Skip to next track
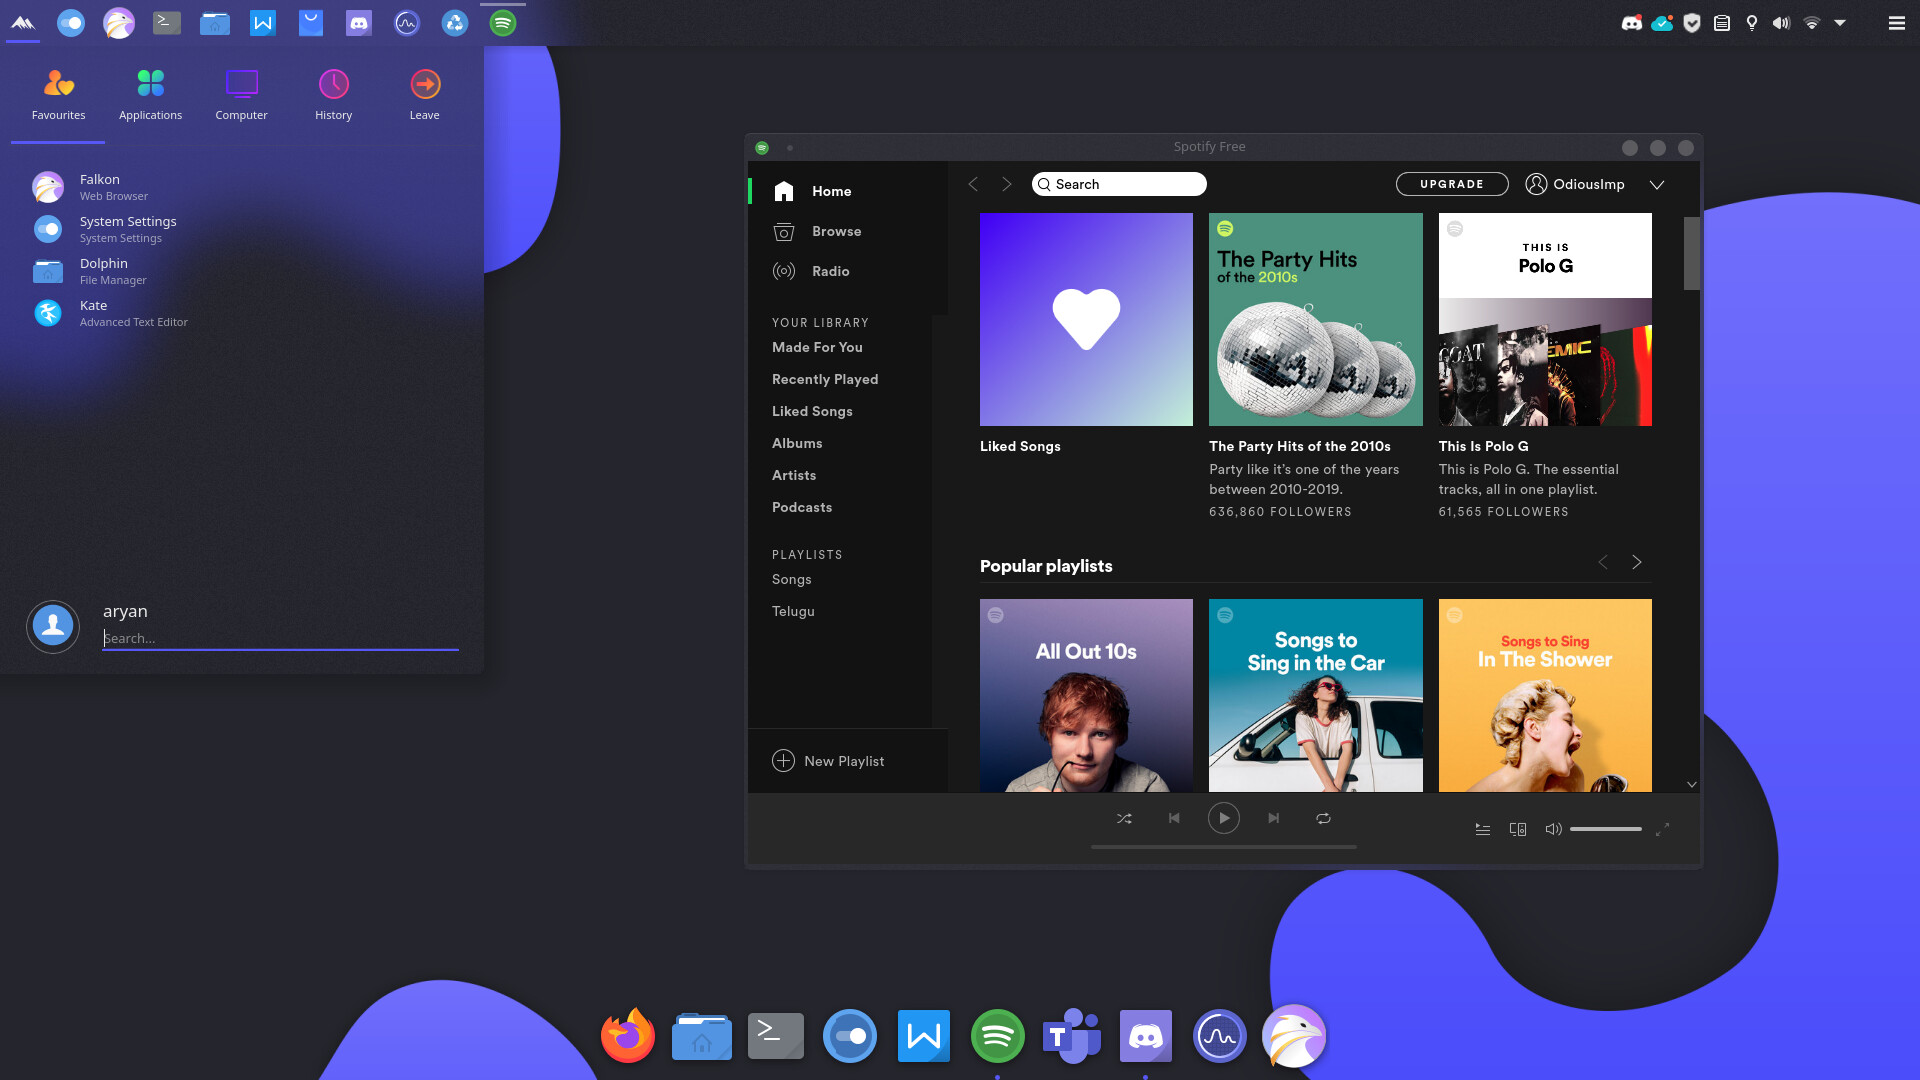 [x=1273, y=818]
